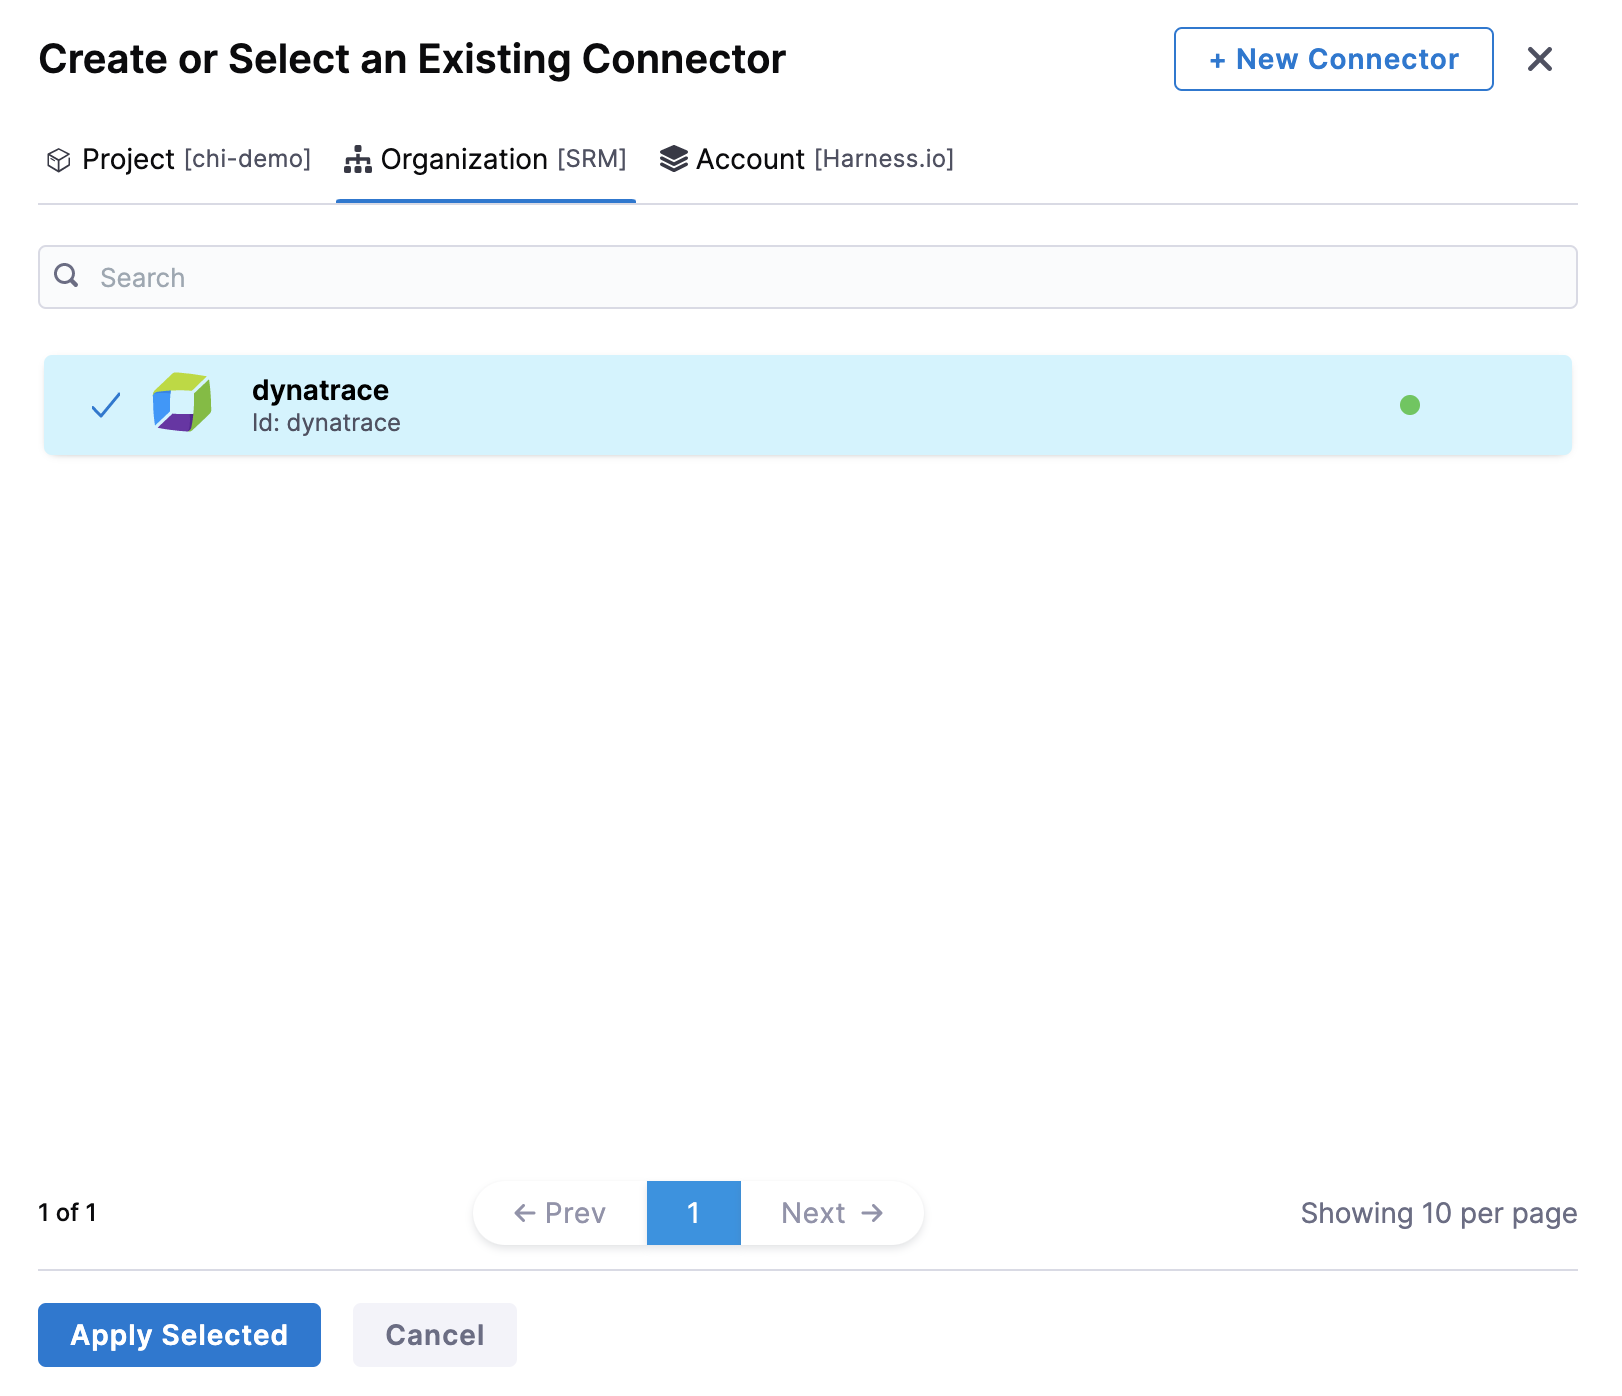Click the Organization hierarchy icon
Viewport: 1622px width, 1396px height.
click(357, 160)
